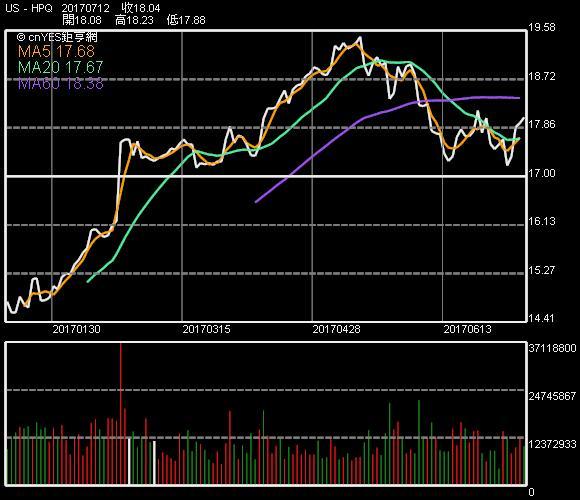Select the MA60 18.38 legend label
580x500 pixels.
point(60,84)
